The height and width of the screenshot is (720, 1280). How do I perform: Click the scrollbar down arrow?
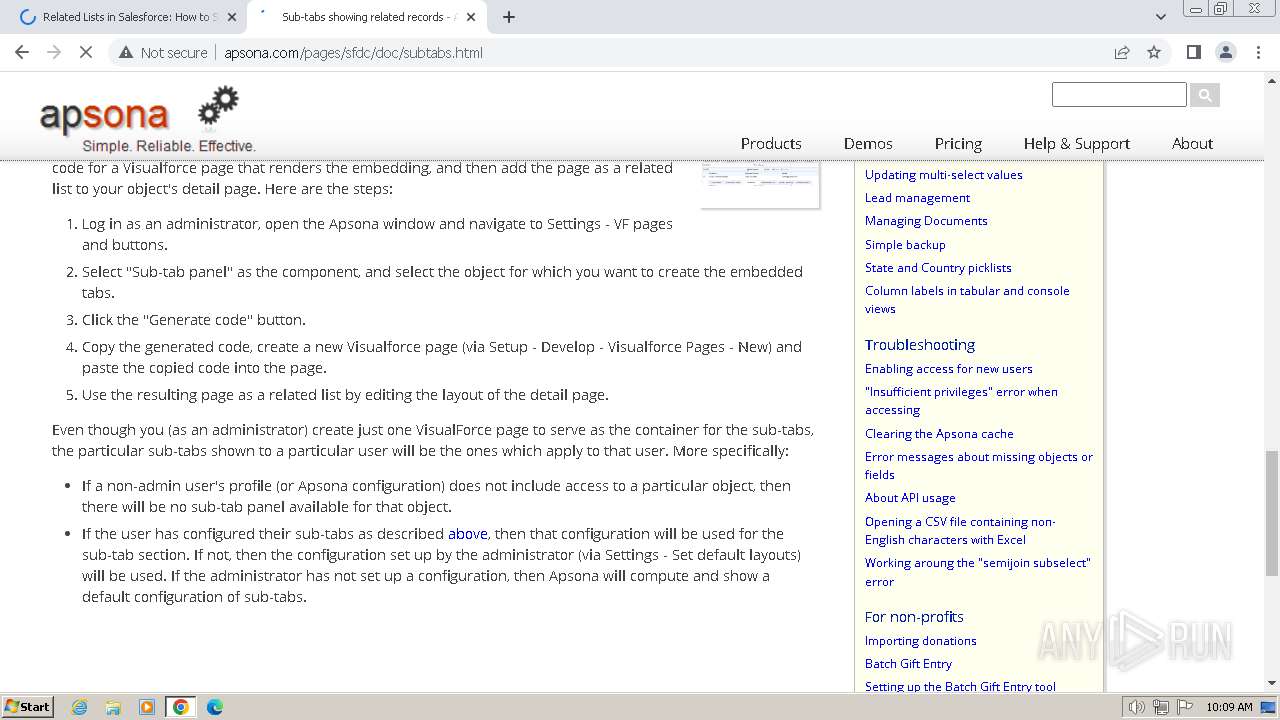pyautogui.click(x=1272, y=683)
